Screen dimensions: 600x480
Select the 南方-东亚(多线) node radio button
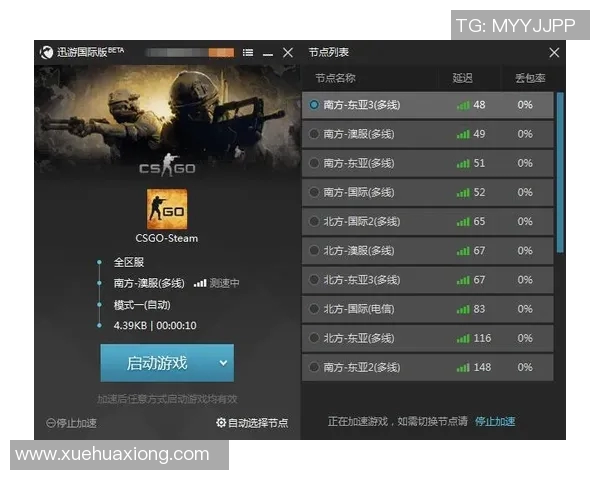314,163
